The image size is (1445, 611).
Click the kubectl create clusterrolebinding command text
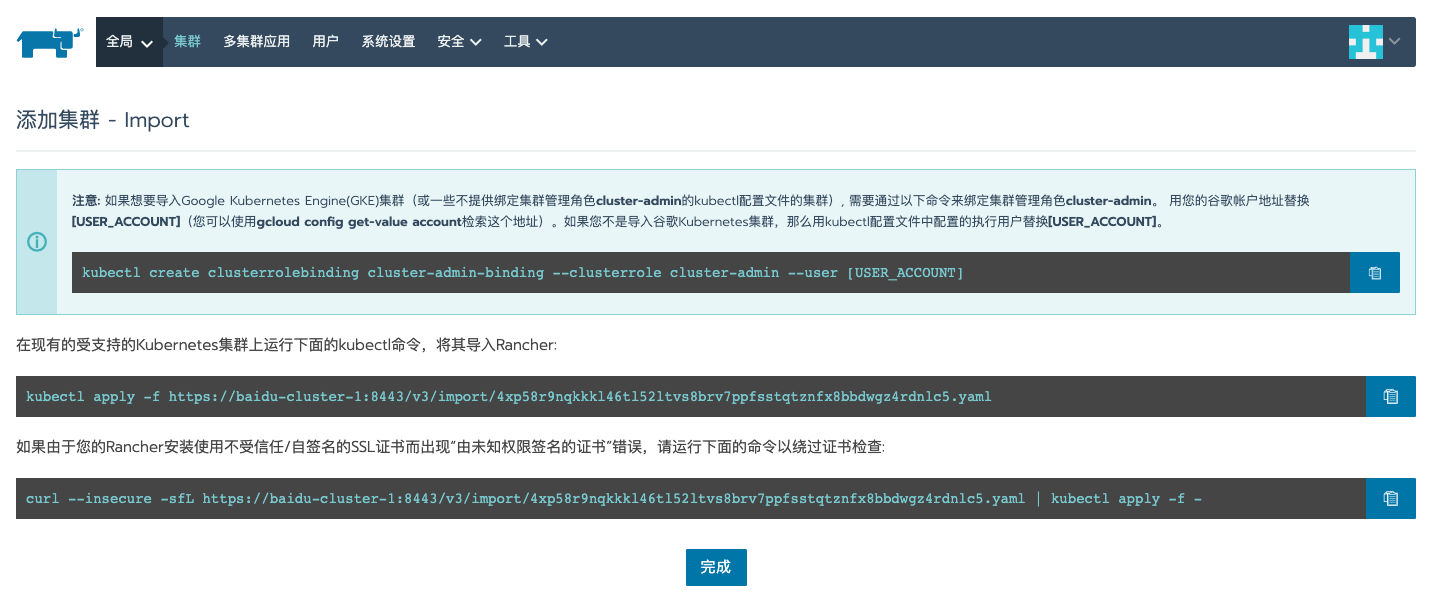click(523, 273)
